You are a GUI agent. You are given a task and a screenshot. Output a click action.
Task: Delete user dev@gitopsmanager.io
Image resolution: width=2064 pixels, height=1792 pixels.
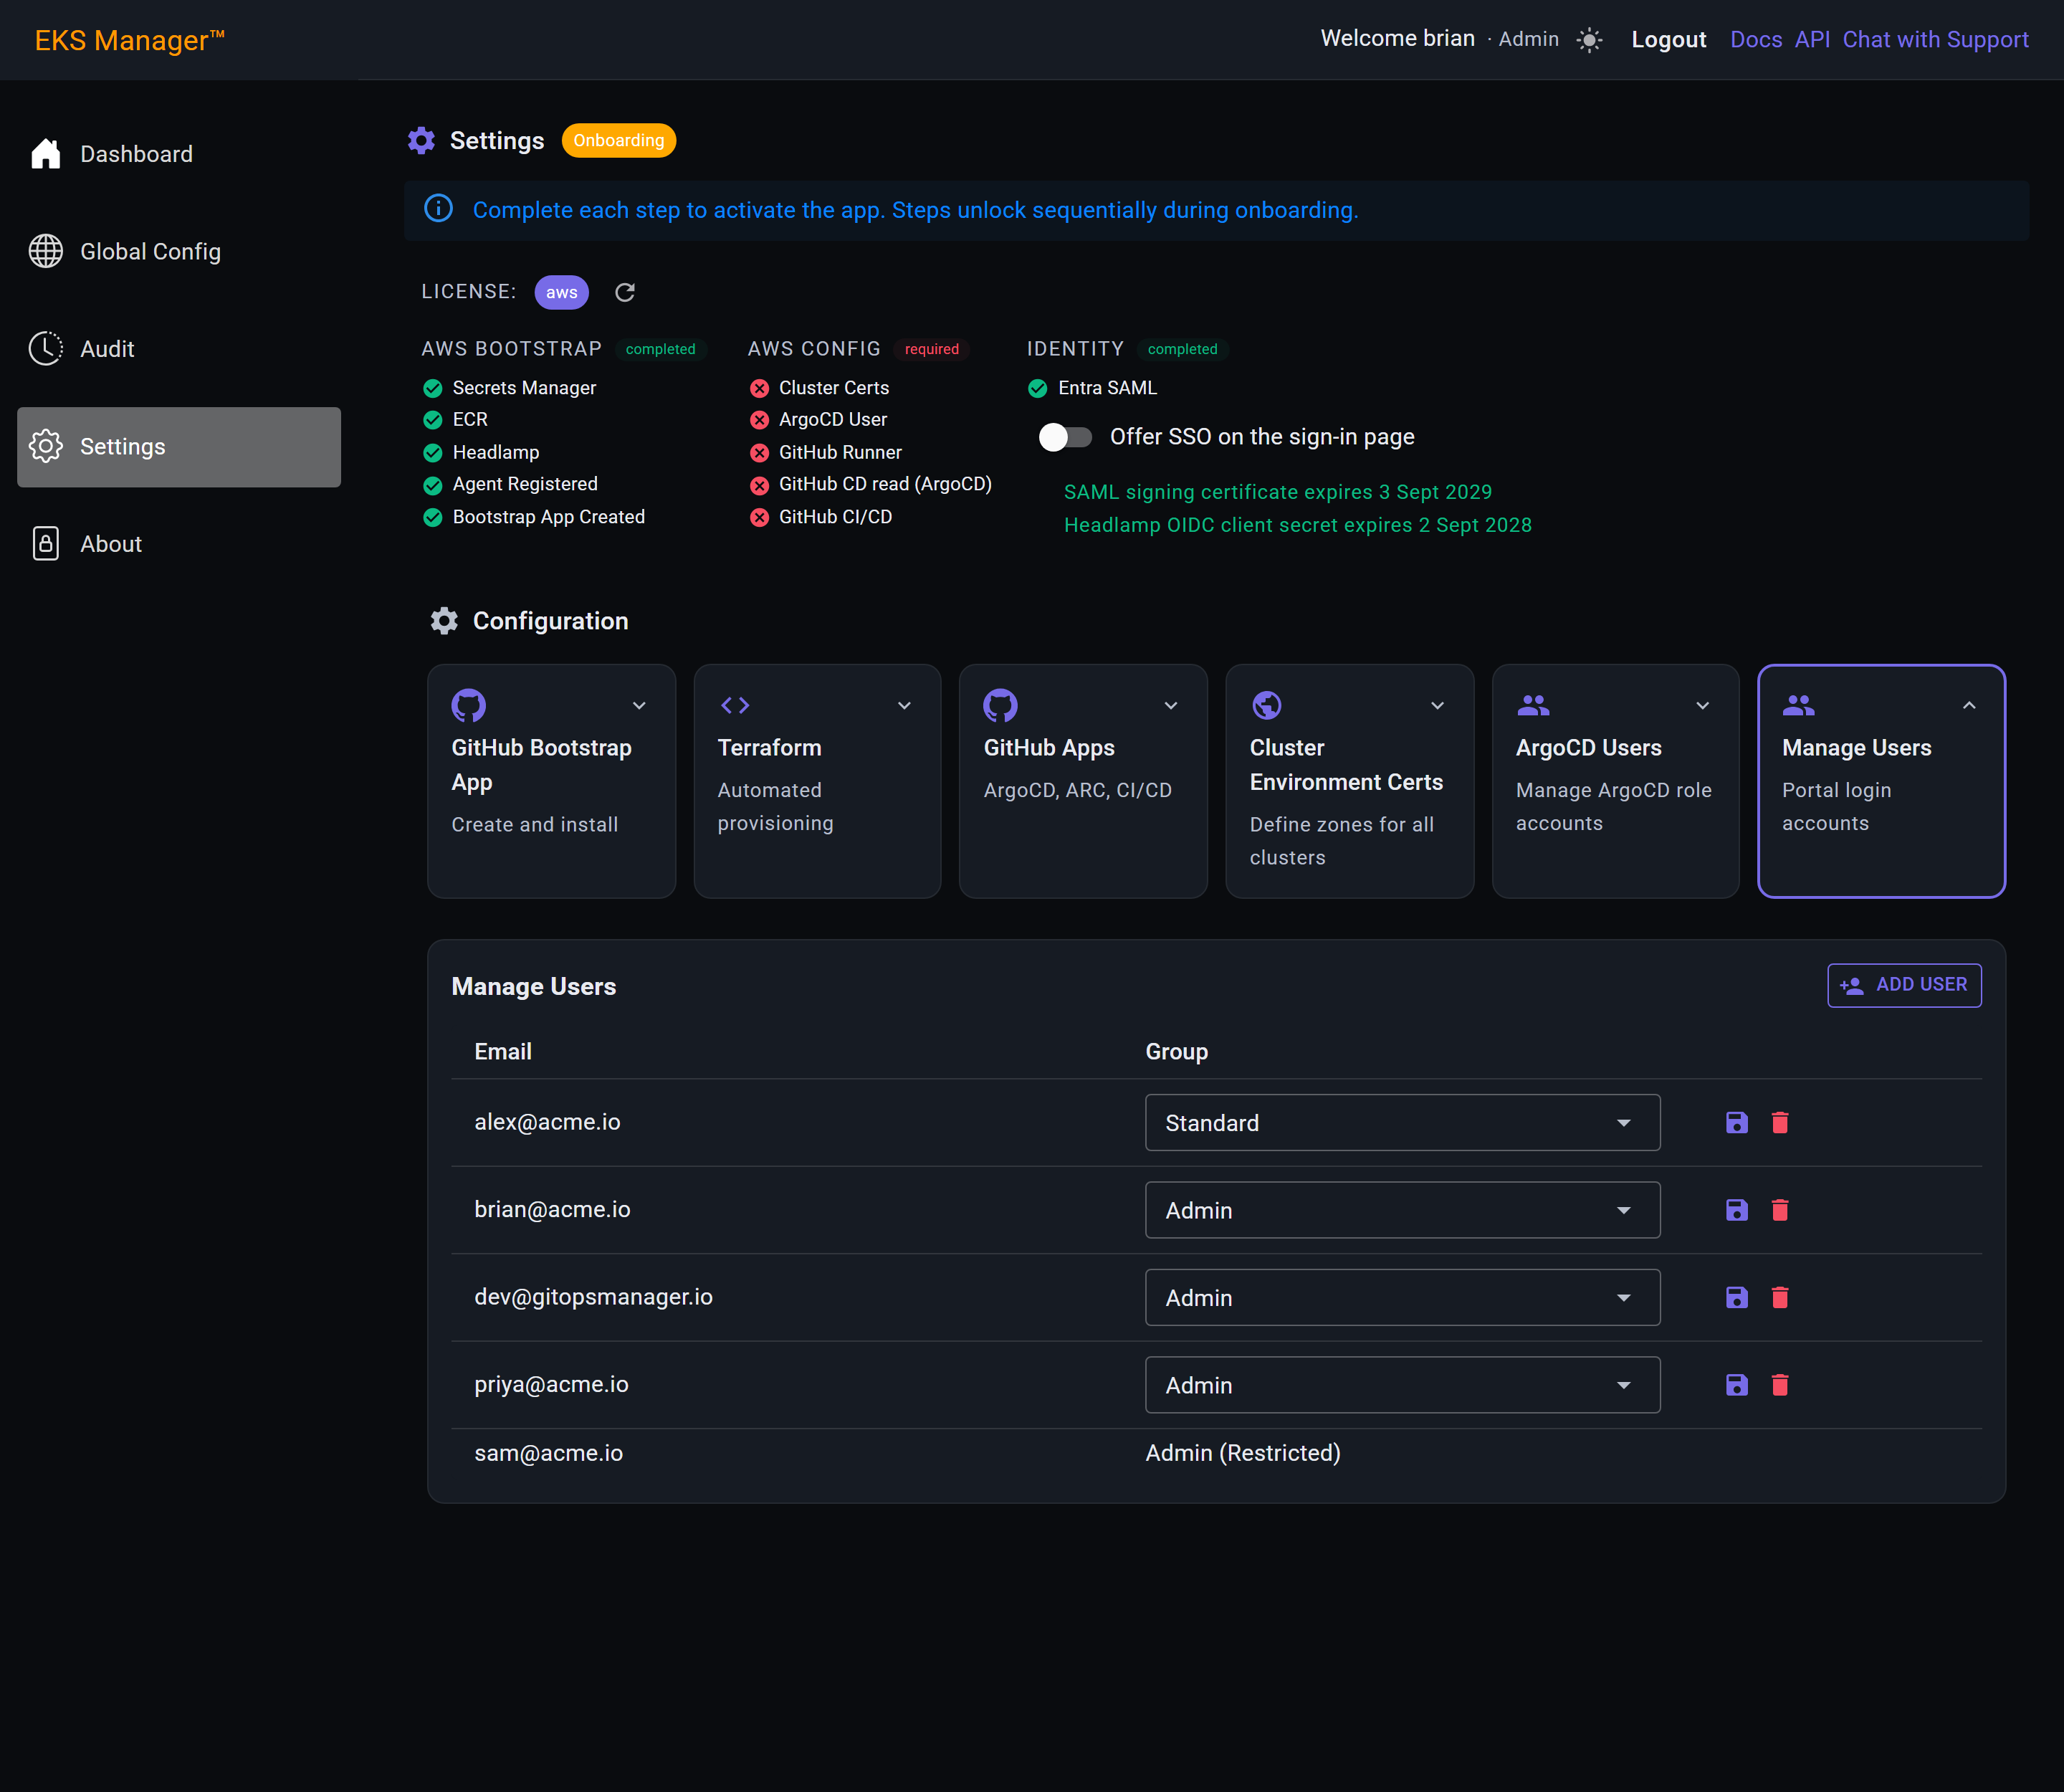click(1780, 1297)
